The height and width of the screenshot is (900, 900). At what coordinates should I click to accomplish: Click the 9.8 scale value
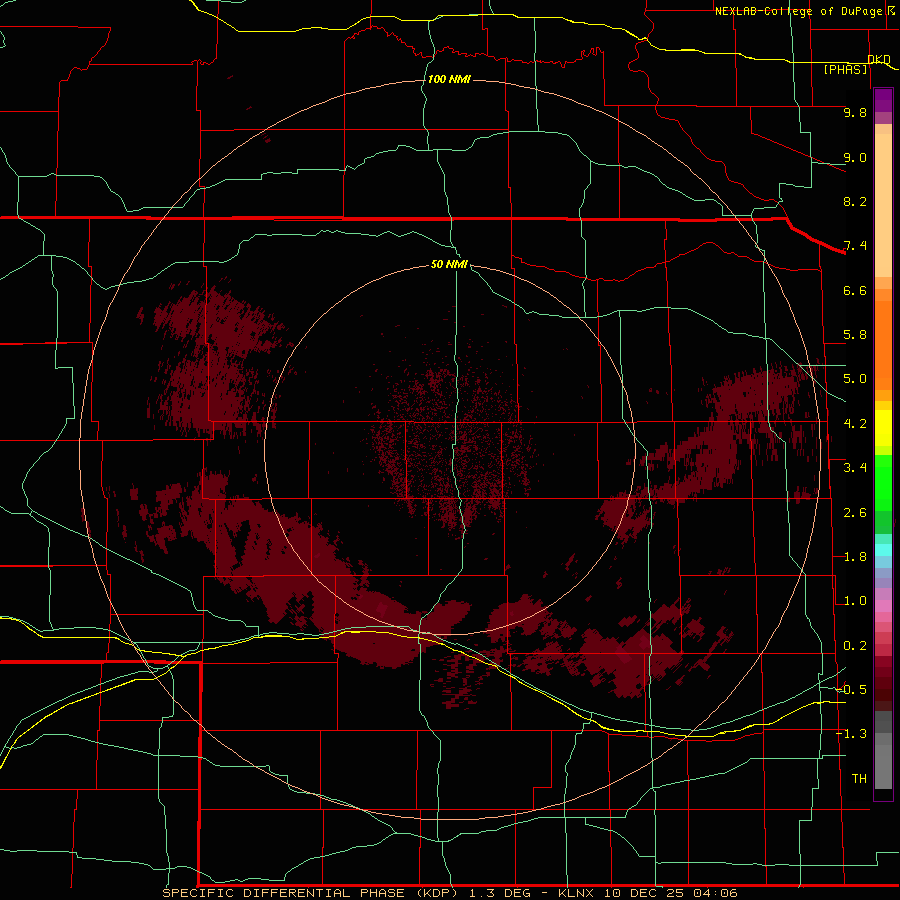tap(855, 112)
